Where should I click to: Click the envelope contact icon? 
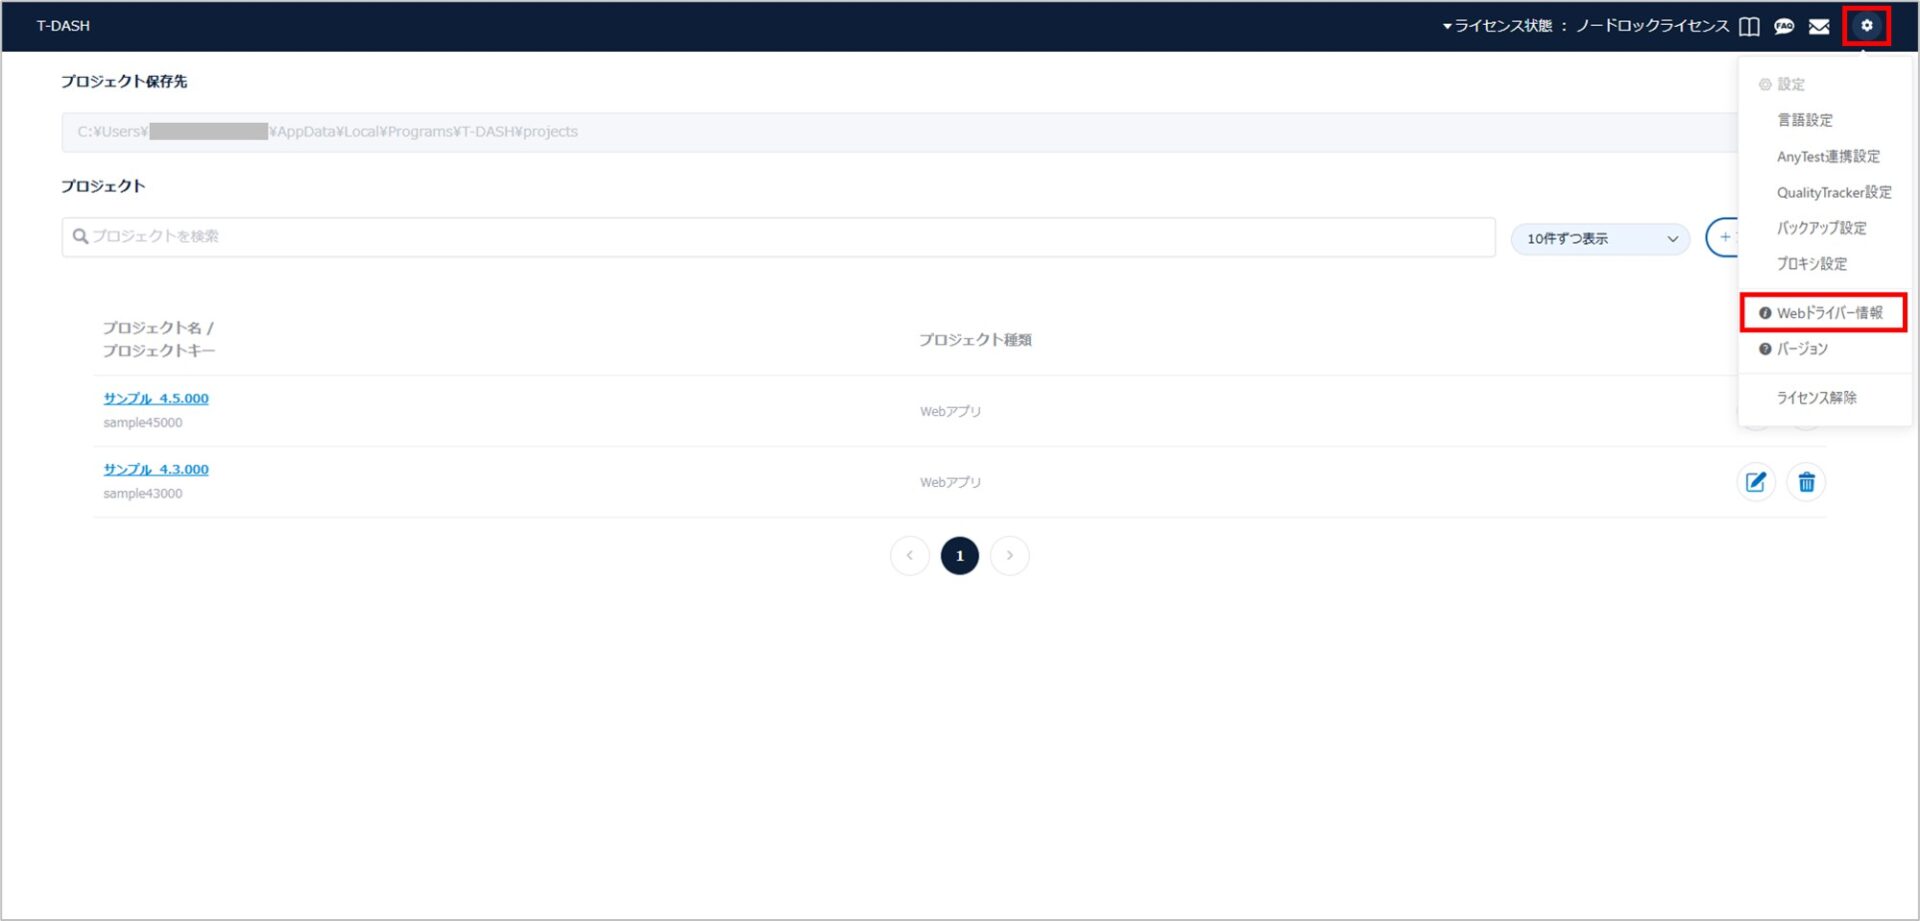pyautogui.click(x=1819, y=26)
